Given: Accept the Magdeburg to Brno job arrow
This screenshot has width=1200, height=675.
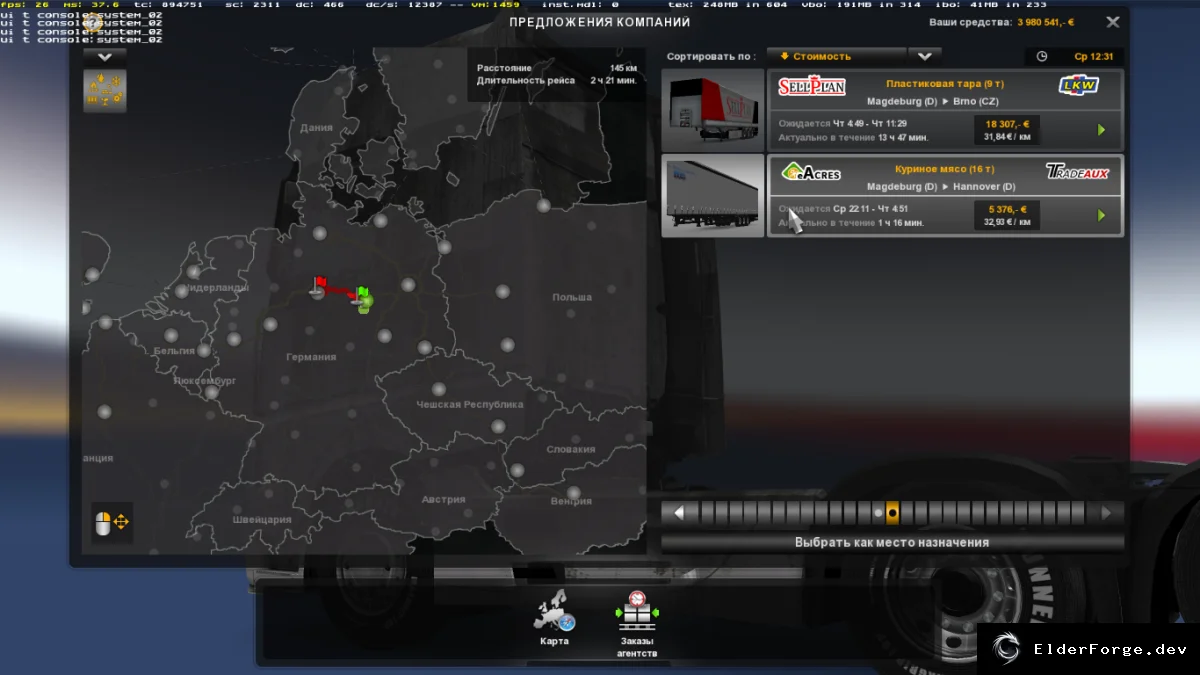Looking at the screenshot, I should point(1101,130).
